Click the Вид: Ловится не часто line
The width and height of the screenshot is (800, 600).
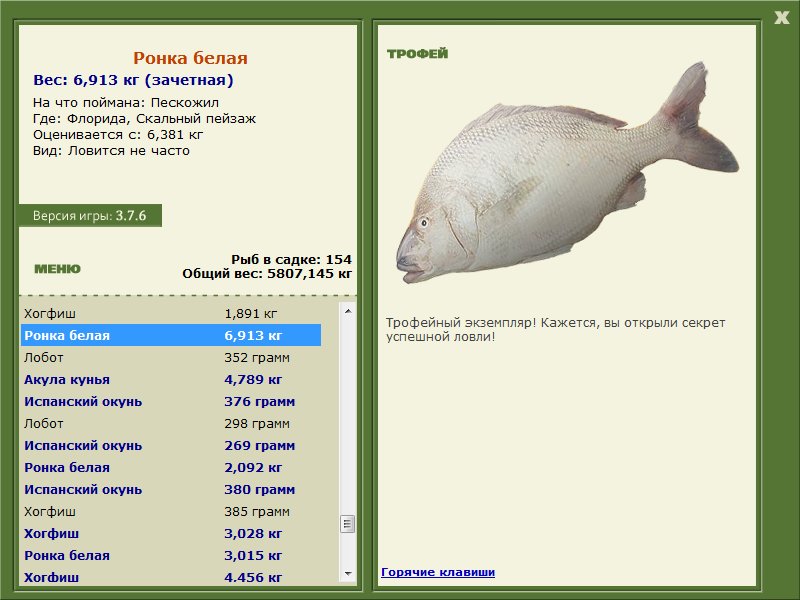point(111,151)
